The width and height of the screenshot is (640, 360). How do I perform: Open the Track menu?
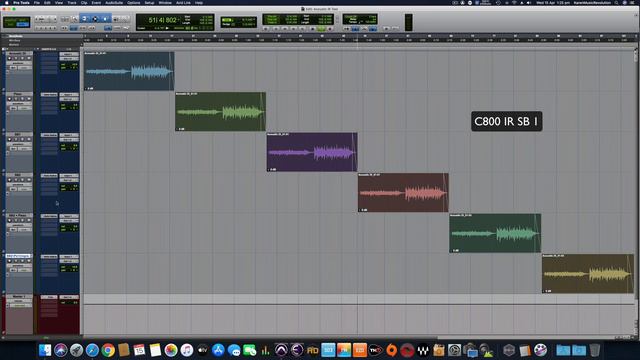click(x=72, y=2)
